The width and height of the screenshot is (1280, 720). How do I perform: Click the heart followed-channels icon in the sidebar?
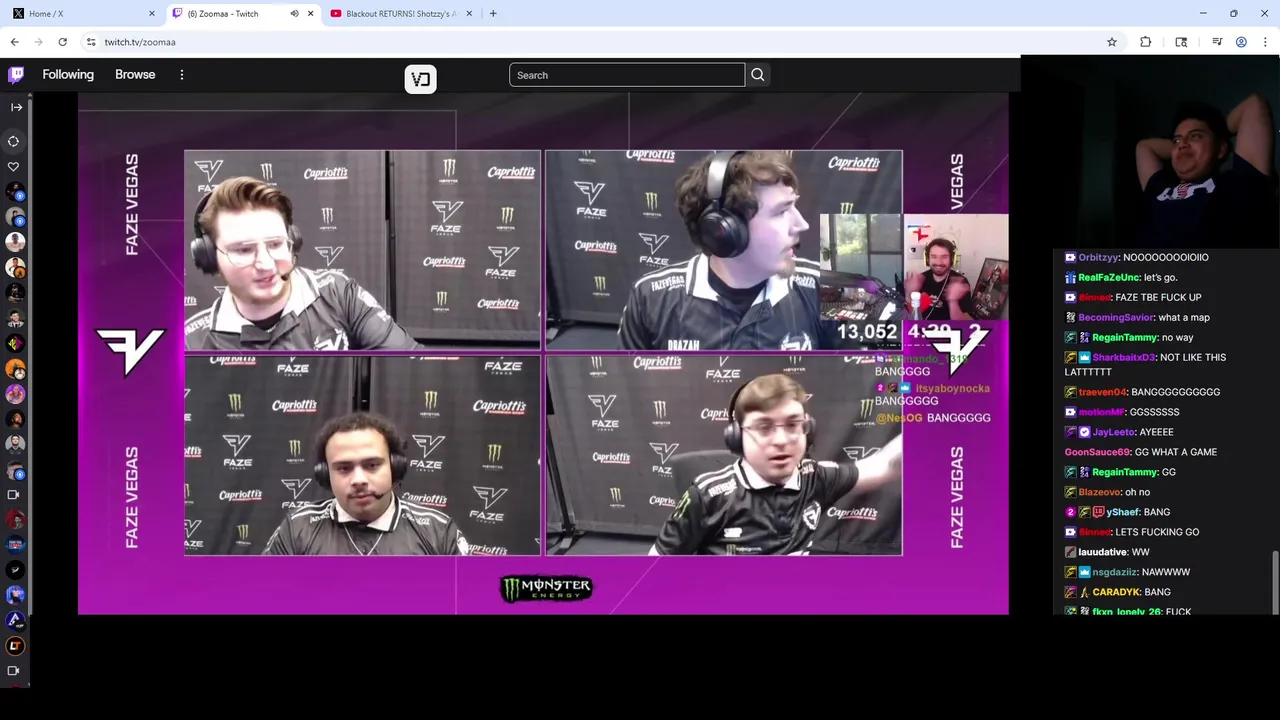14,167
